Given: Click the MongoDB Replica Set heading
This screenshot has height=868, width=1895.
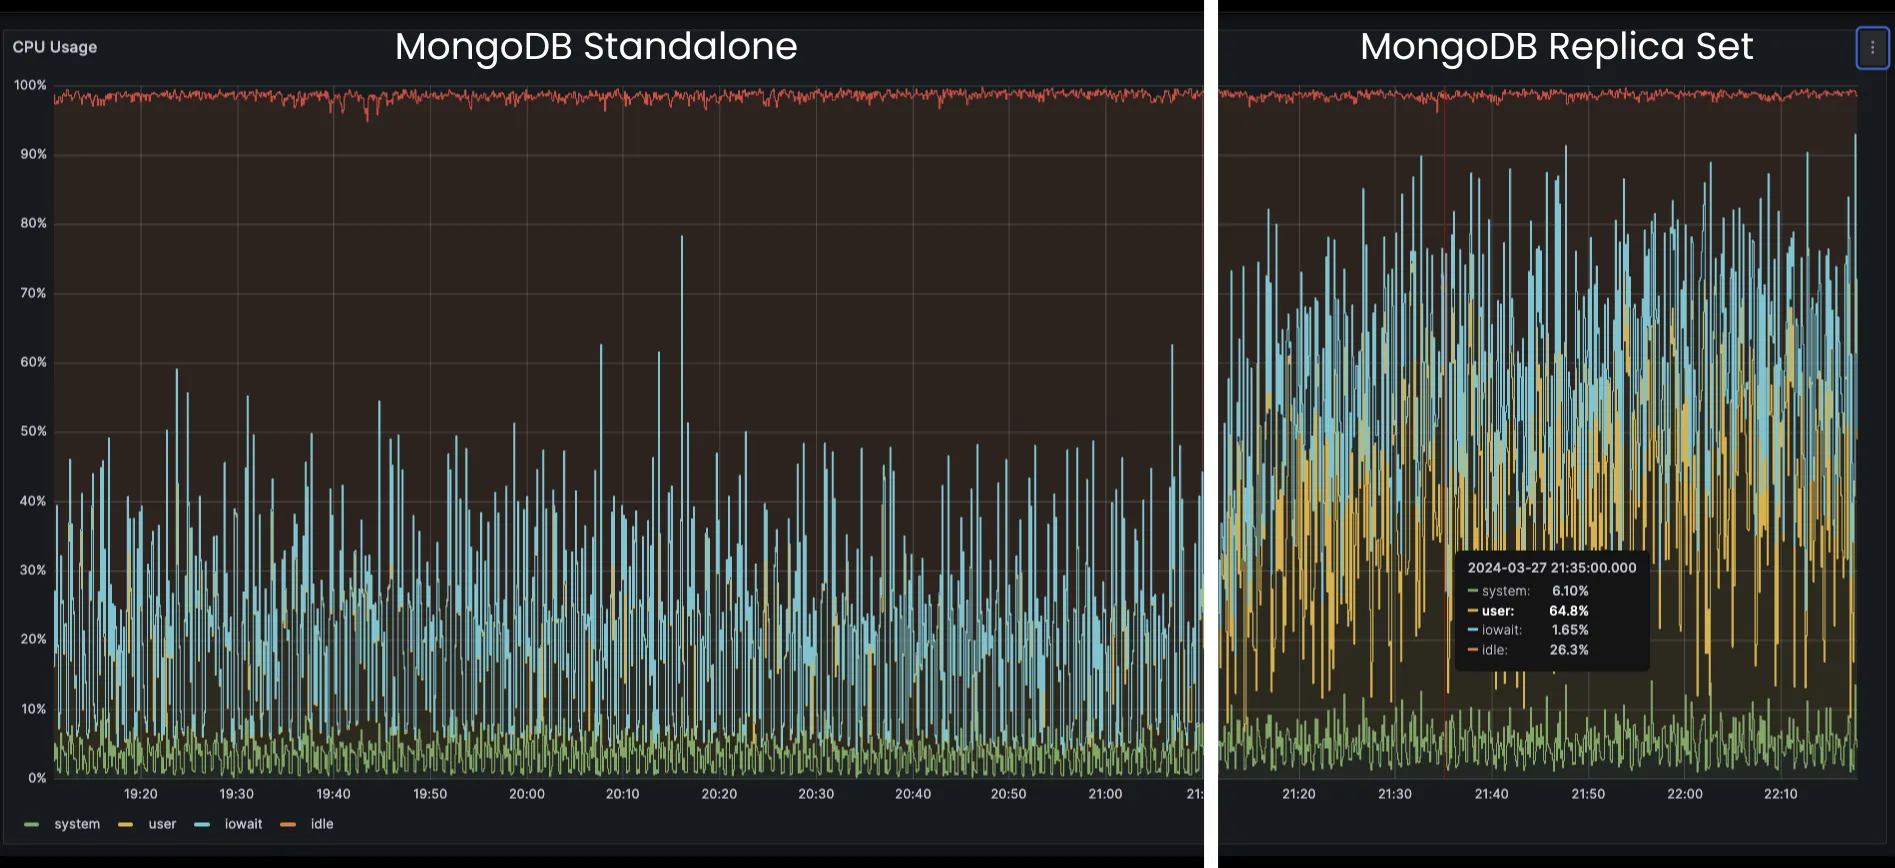Looking at the screenshot, I should [x=1556, y=47].
